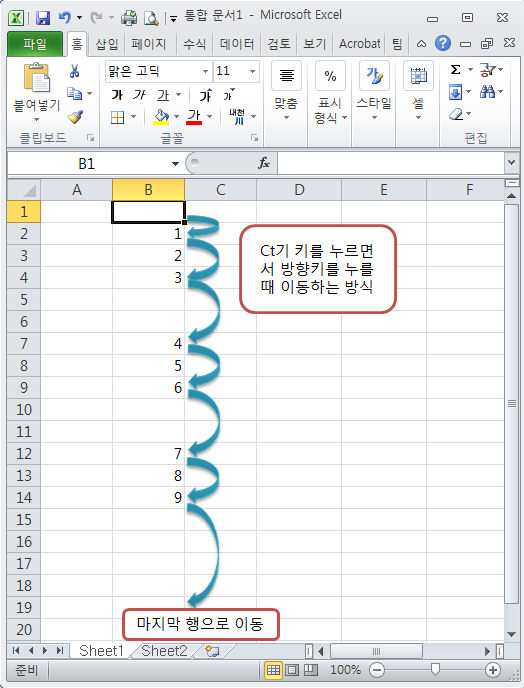Switch to Page Layout view in status bar
Viewport: 524px width, 688px height.
pos(292,670)
